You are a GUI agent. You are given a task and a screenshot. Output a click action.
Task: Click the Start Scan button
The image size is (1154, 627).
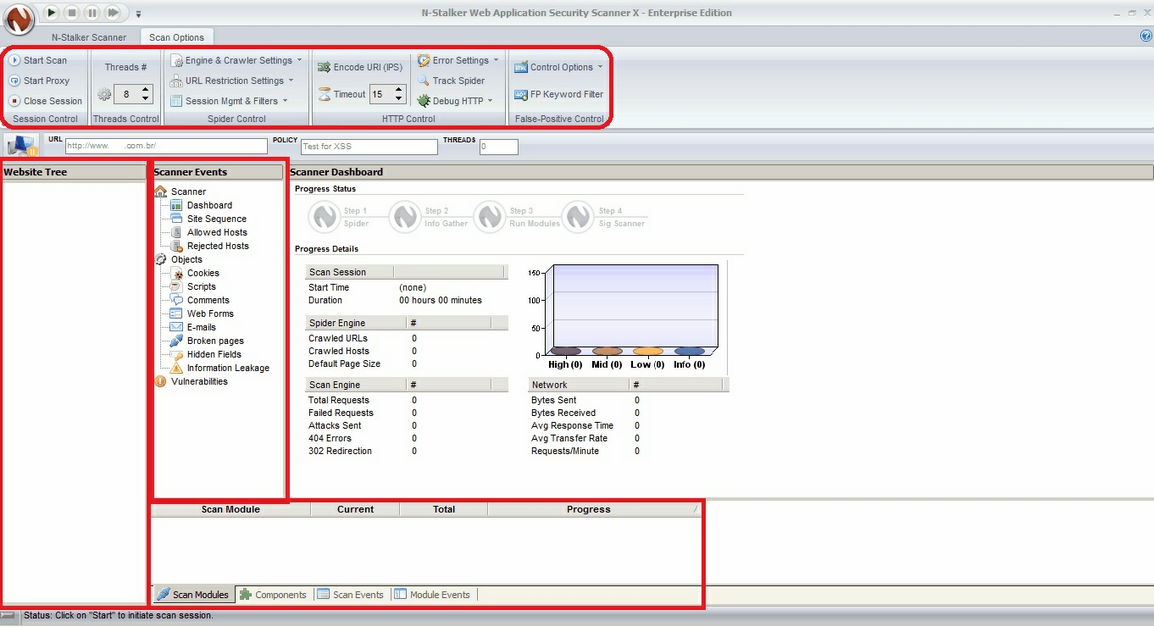[38, 60]
